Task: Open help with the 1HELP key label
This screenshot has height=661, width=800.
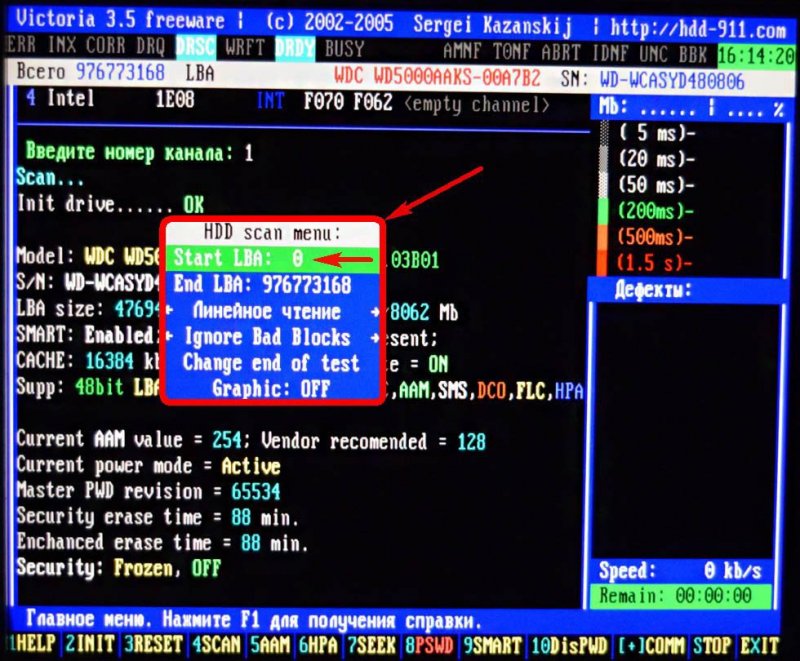Action: (x=33, y=644)
